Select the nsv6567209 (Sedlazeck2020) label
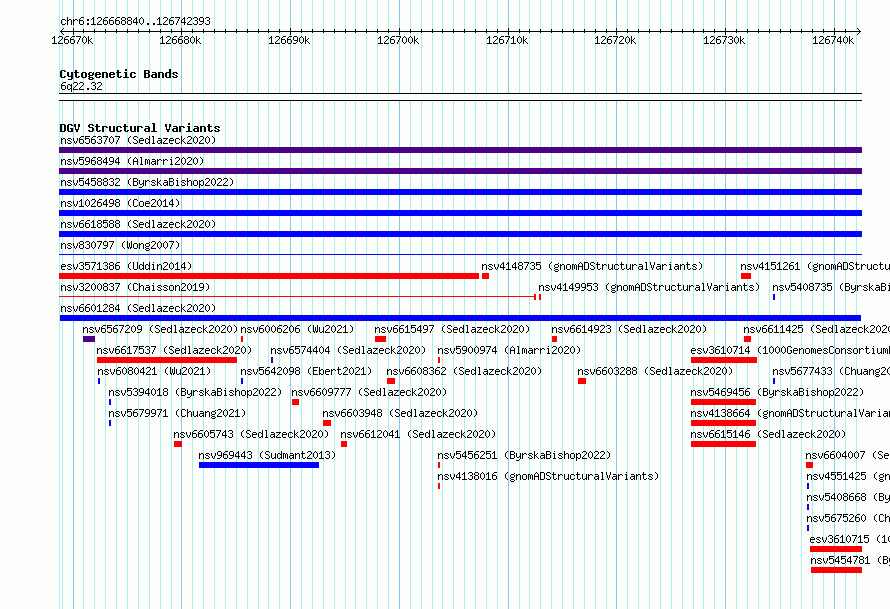 (160, 329)
